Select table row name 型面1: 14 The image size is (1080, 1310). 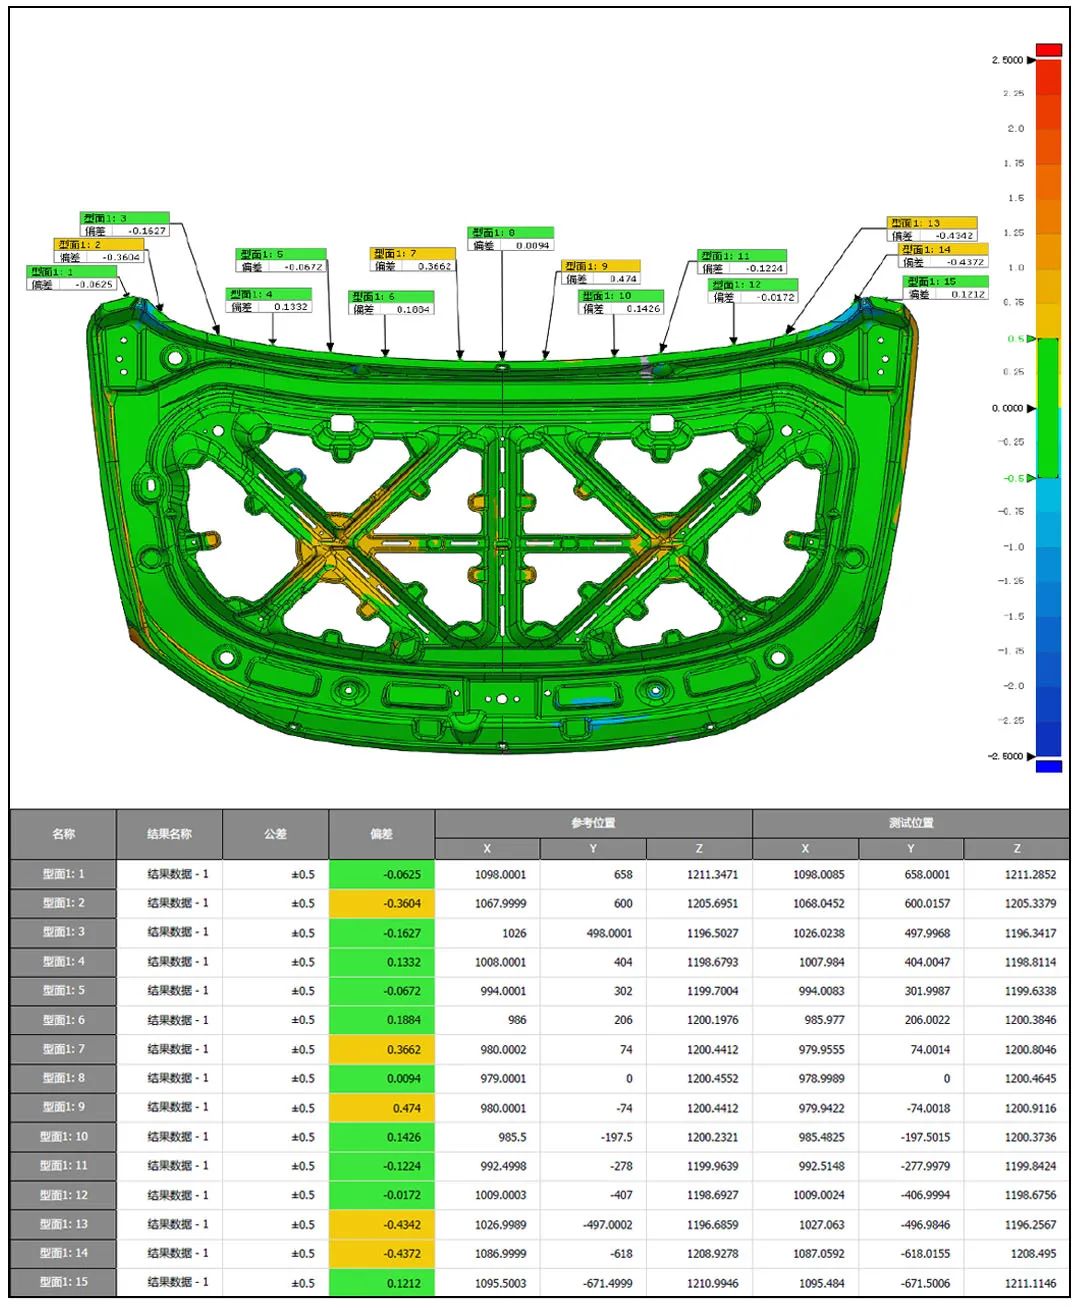point(64,1253)
